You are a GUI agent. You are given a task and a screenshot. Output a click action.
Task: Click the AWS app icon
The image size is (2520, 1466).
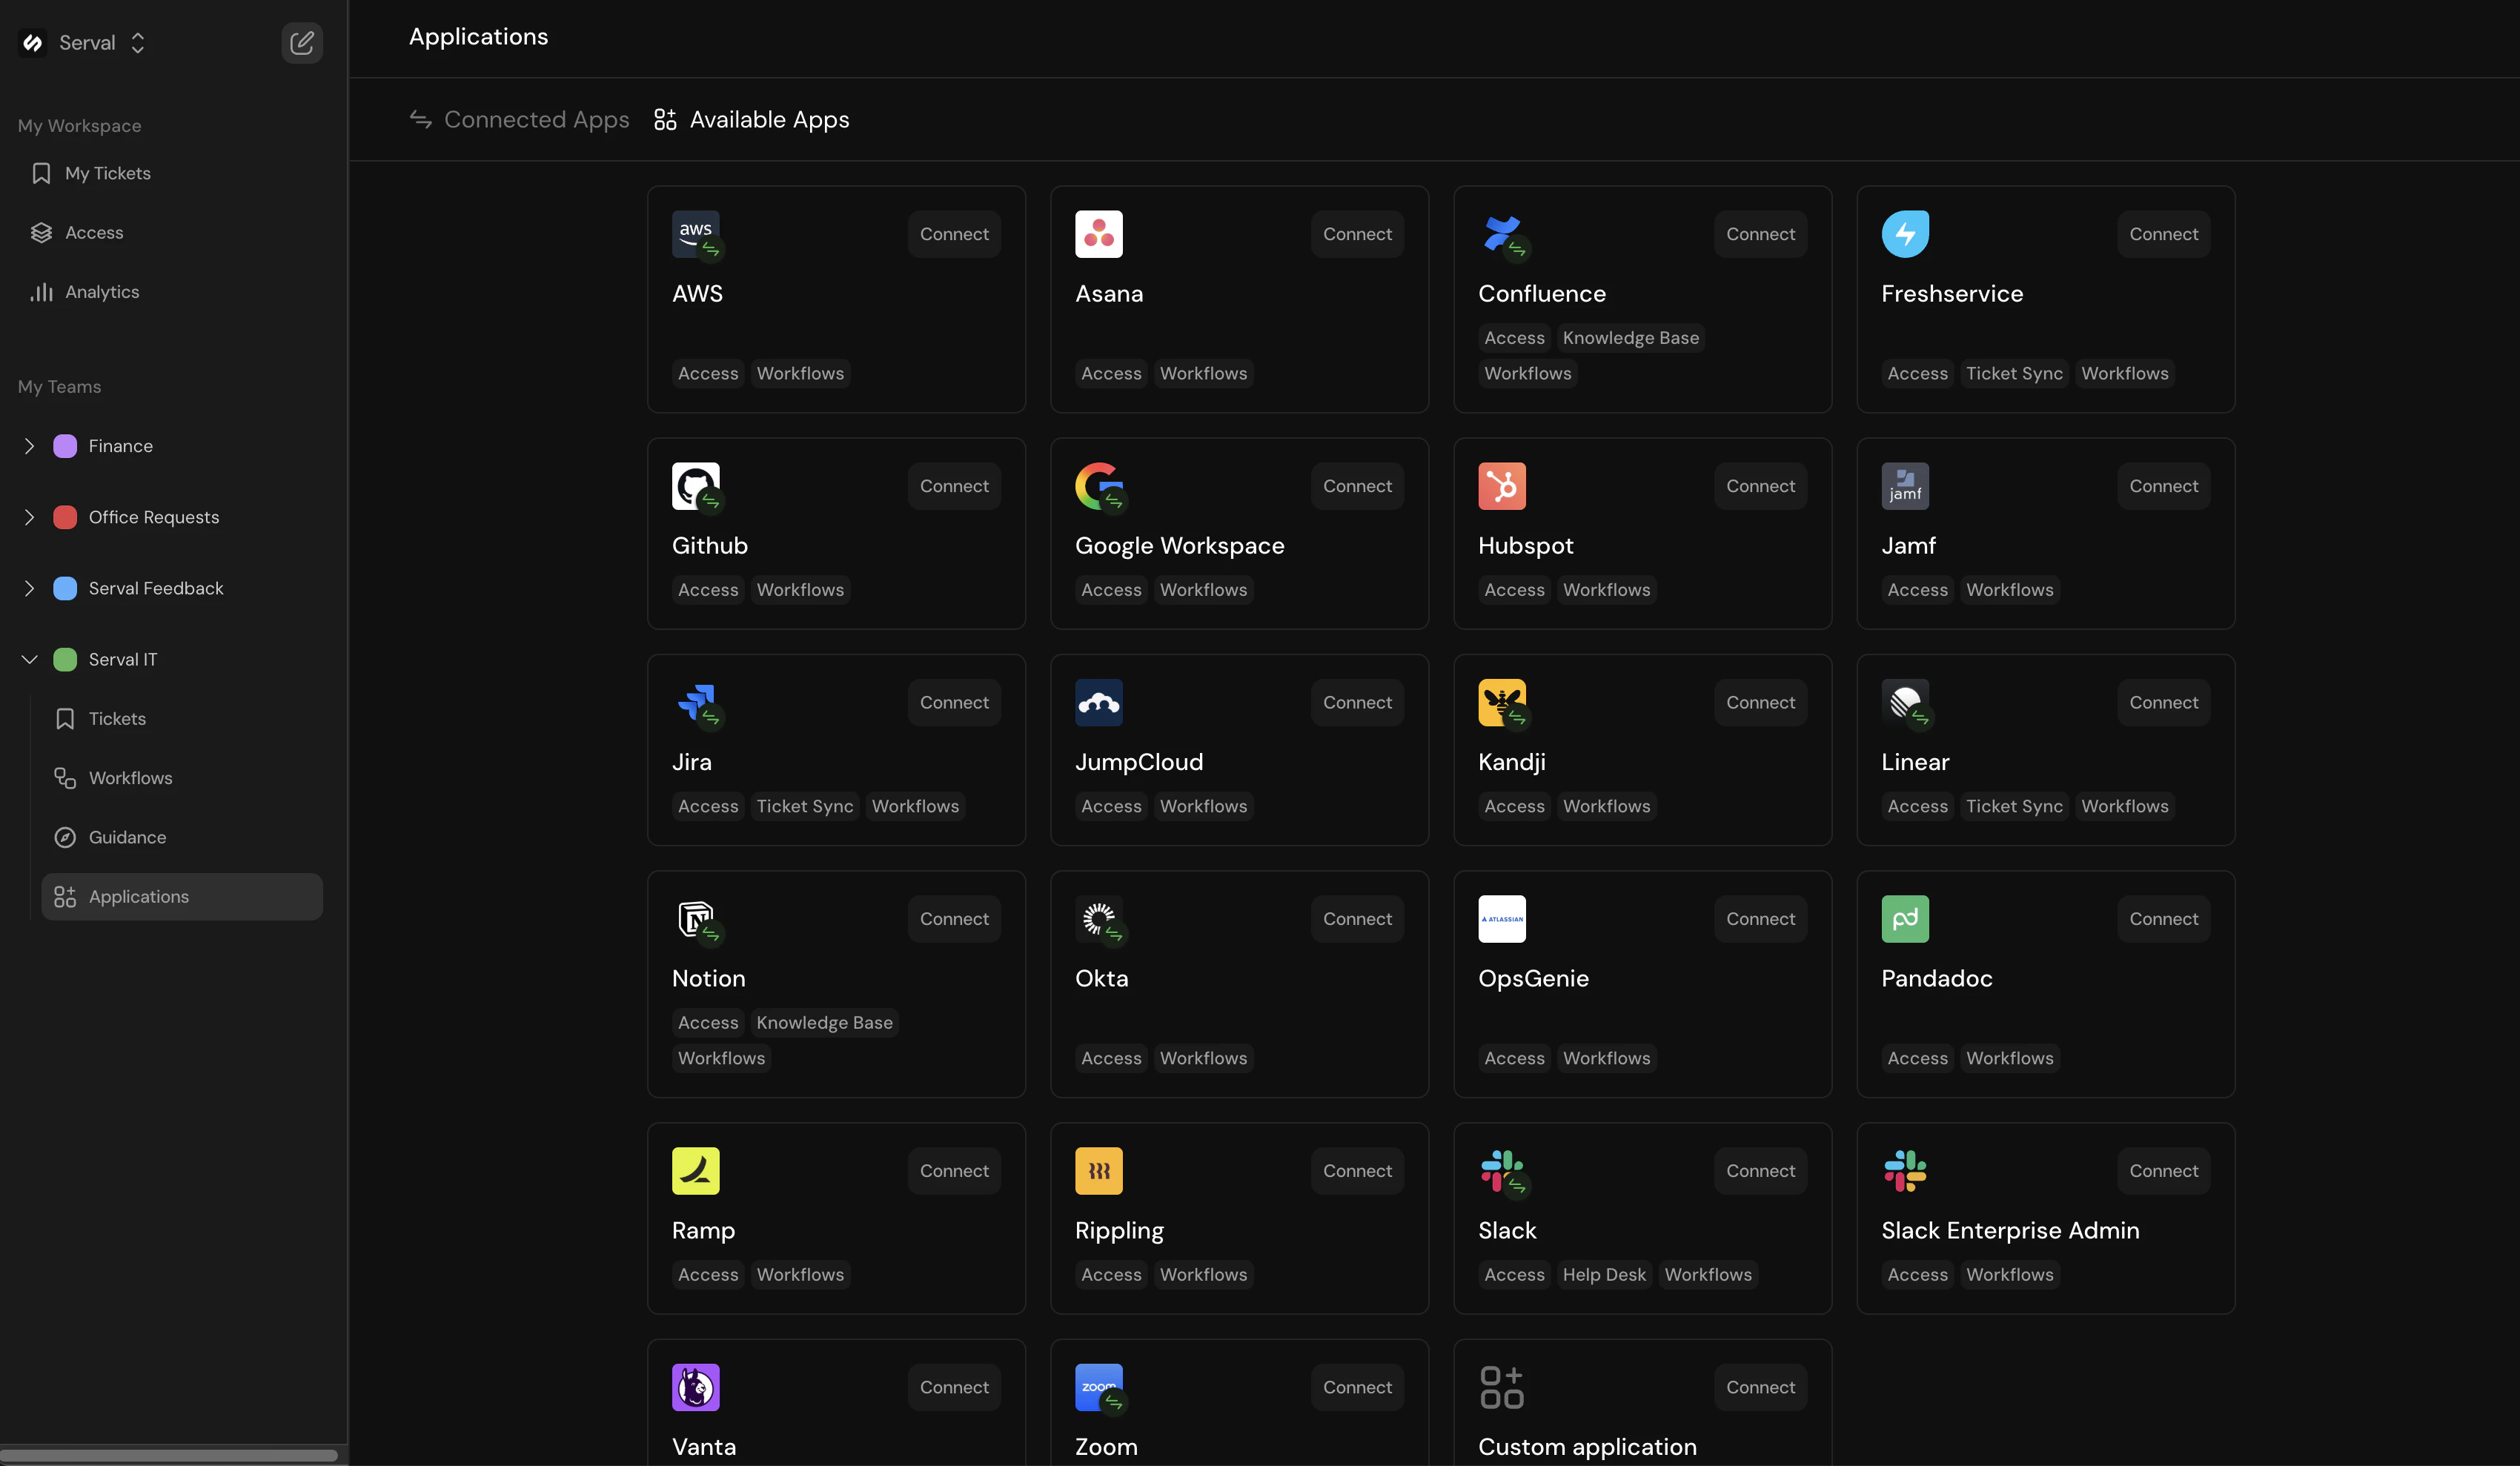pos(696,233)
